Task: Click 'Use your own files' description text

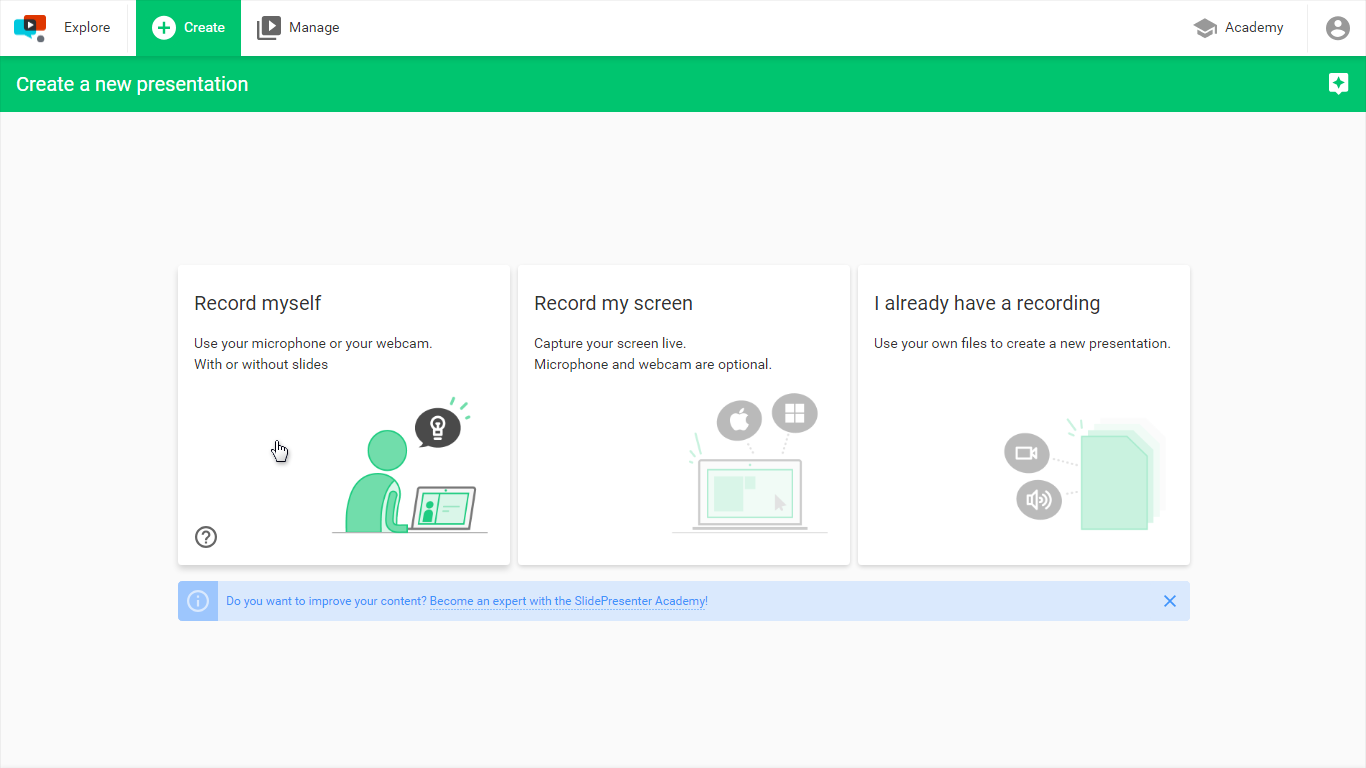Action: (1022, 343)
